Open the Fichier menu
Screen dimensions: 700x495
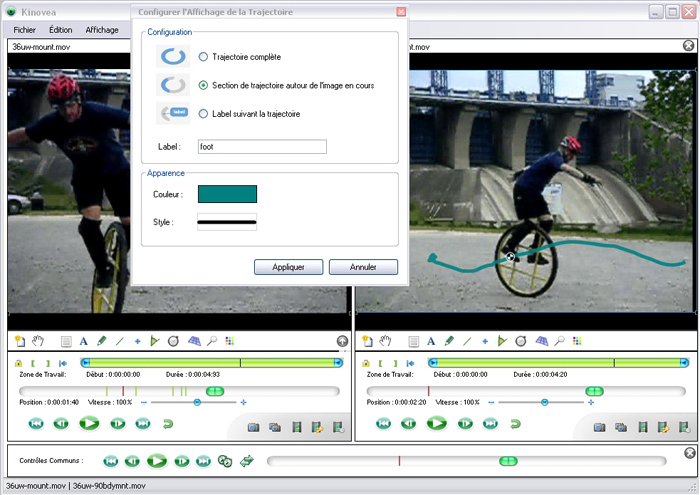tap(24, 30)
